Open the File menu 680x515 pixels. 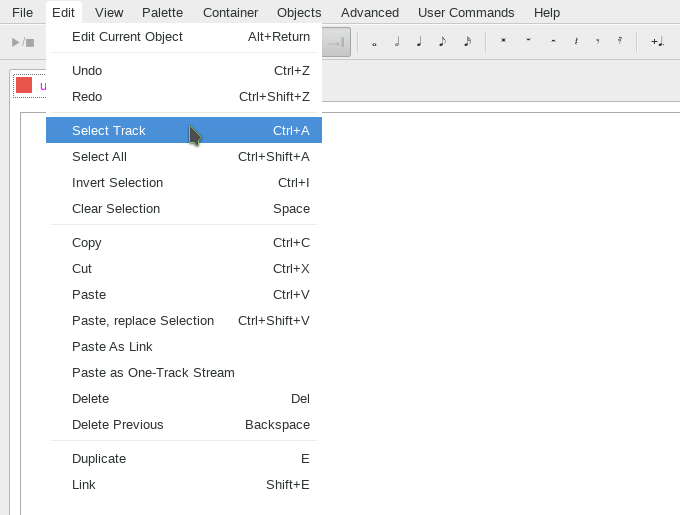22,13
